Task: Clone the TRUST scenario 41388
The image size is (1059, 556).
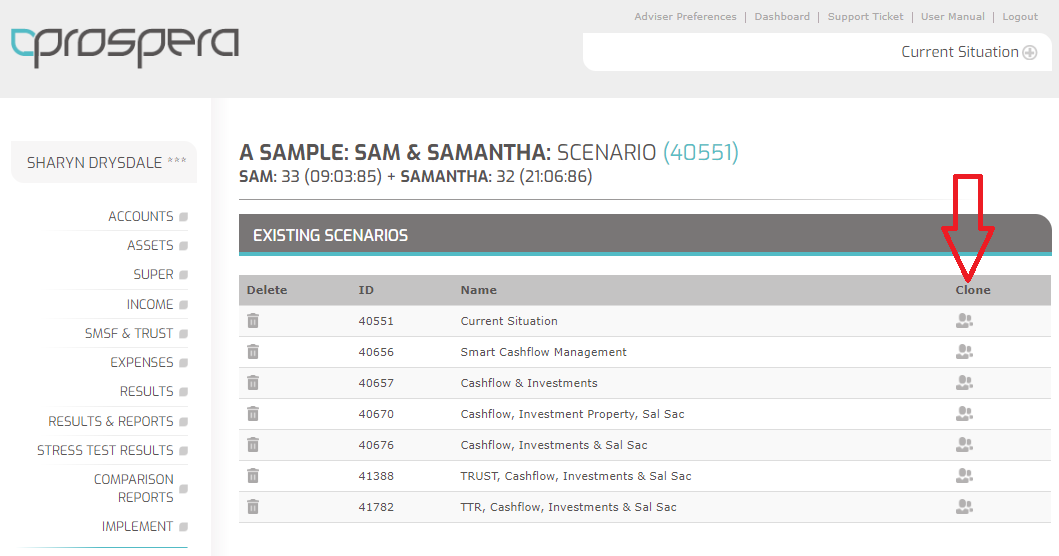Action: 964,476
